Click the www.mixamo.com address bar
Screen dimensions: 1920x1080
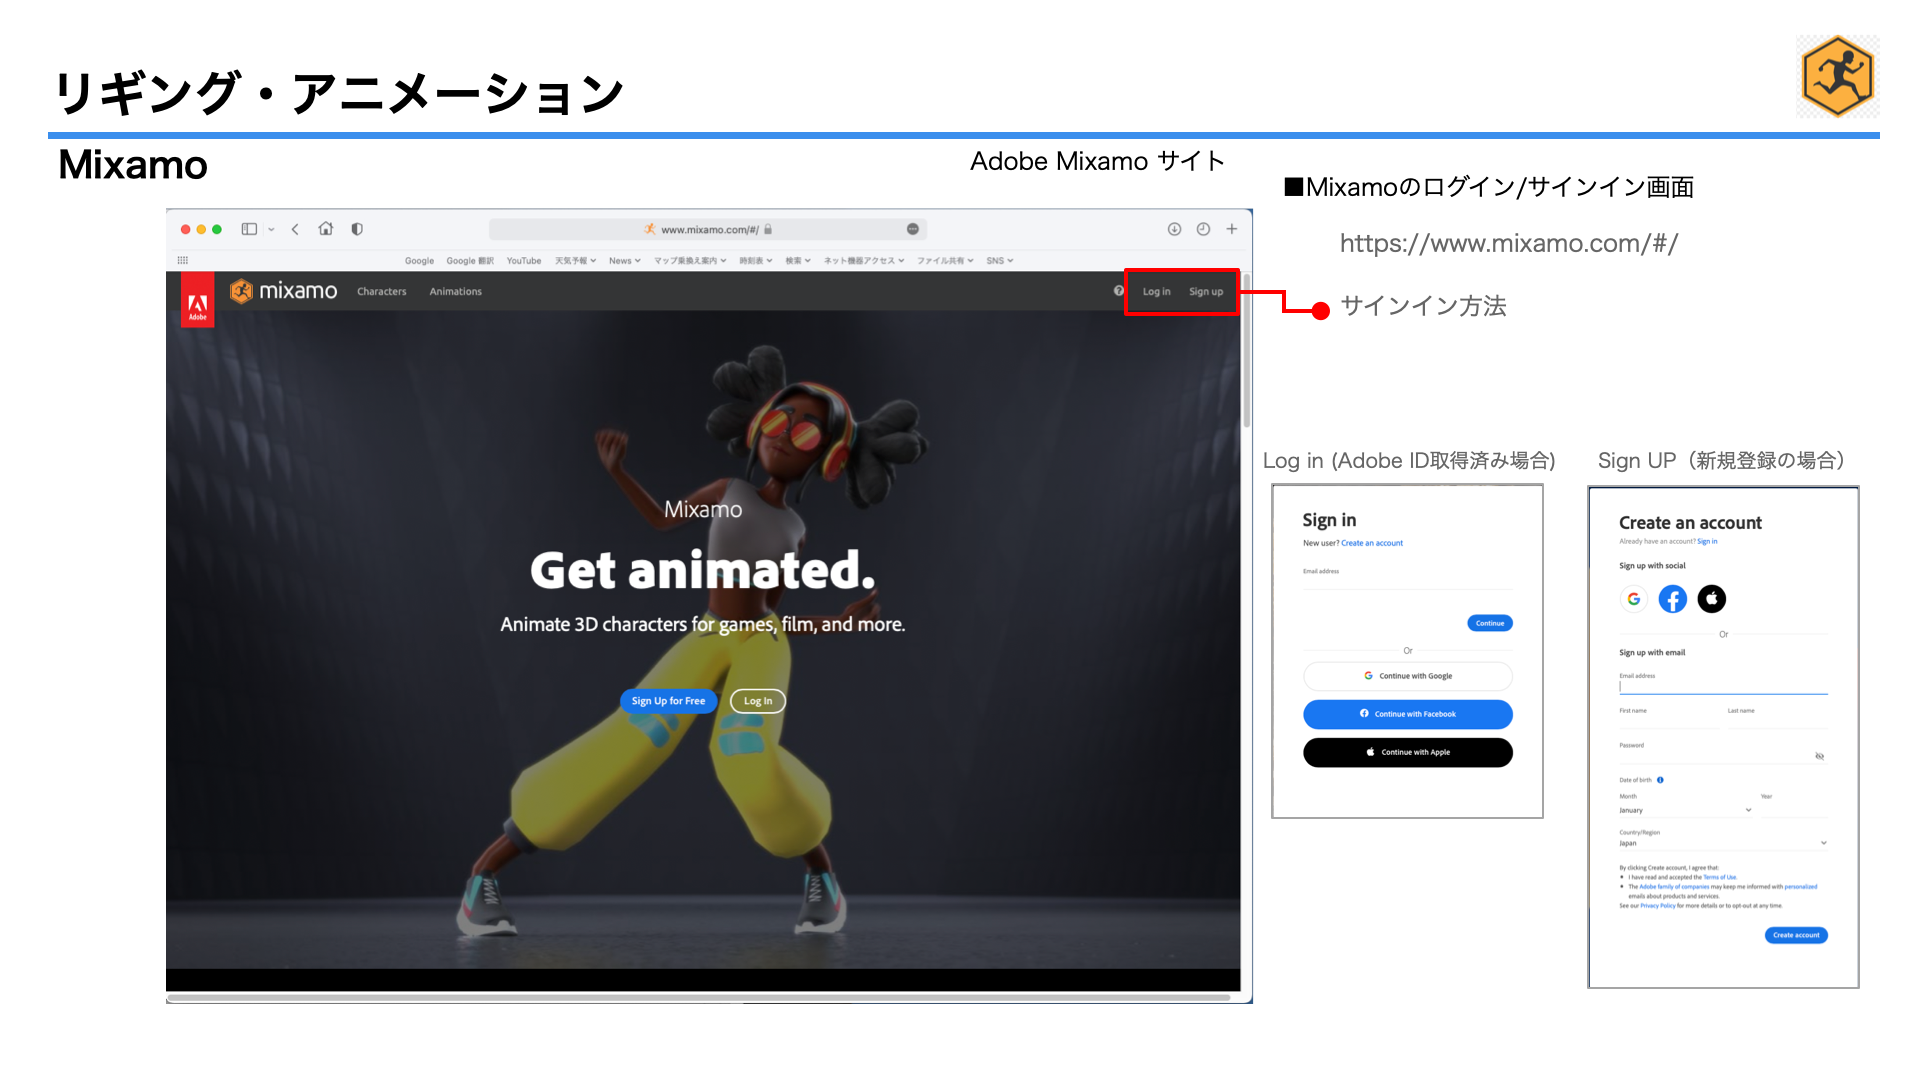[708, 229]
